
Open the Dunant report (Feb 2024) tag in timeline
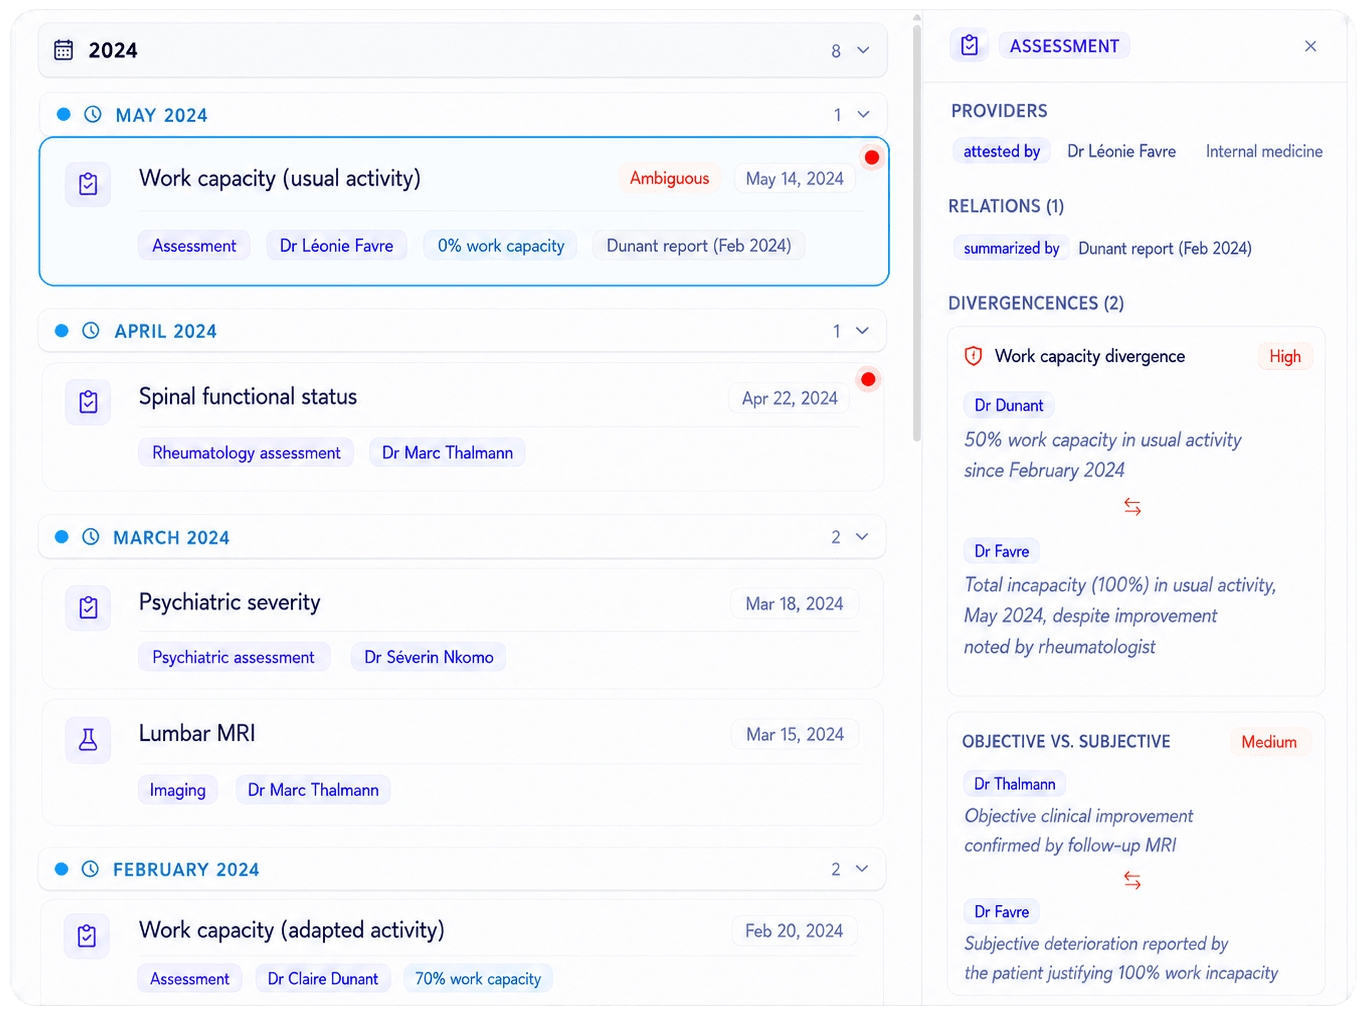tap(699, 245)
